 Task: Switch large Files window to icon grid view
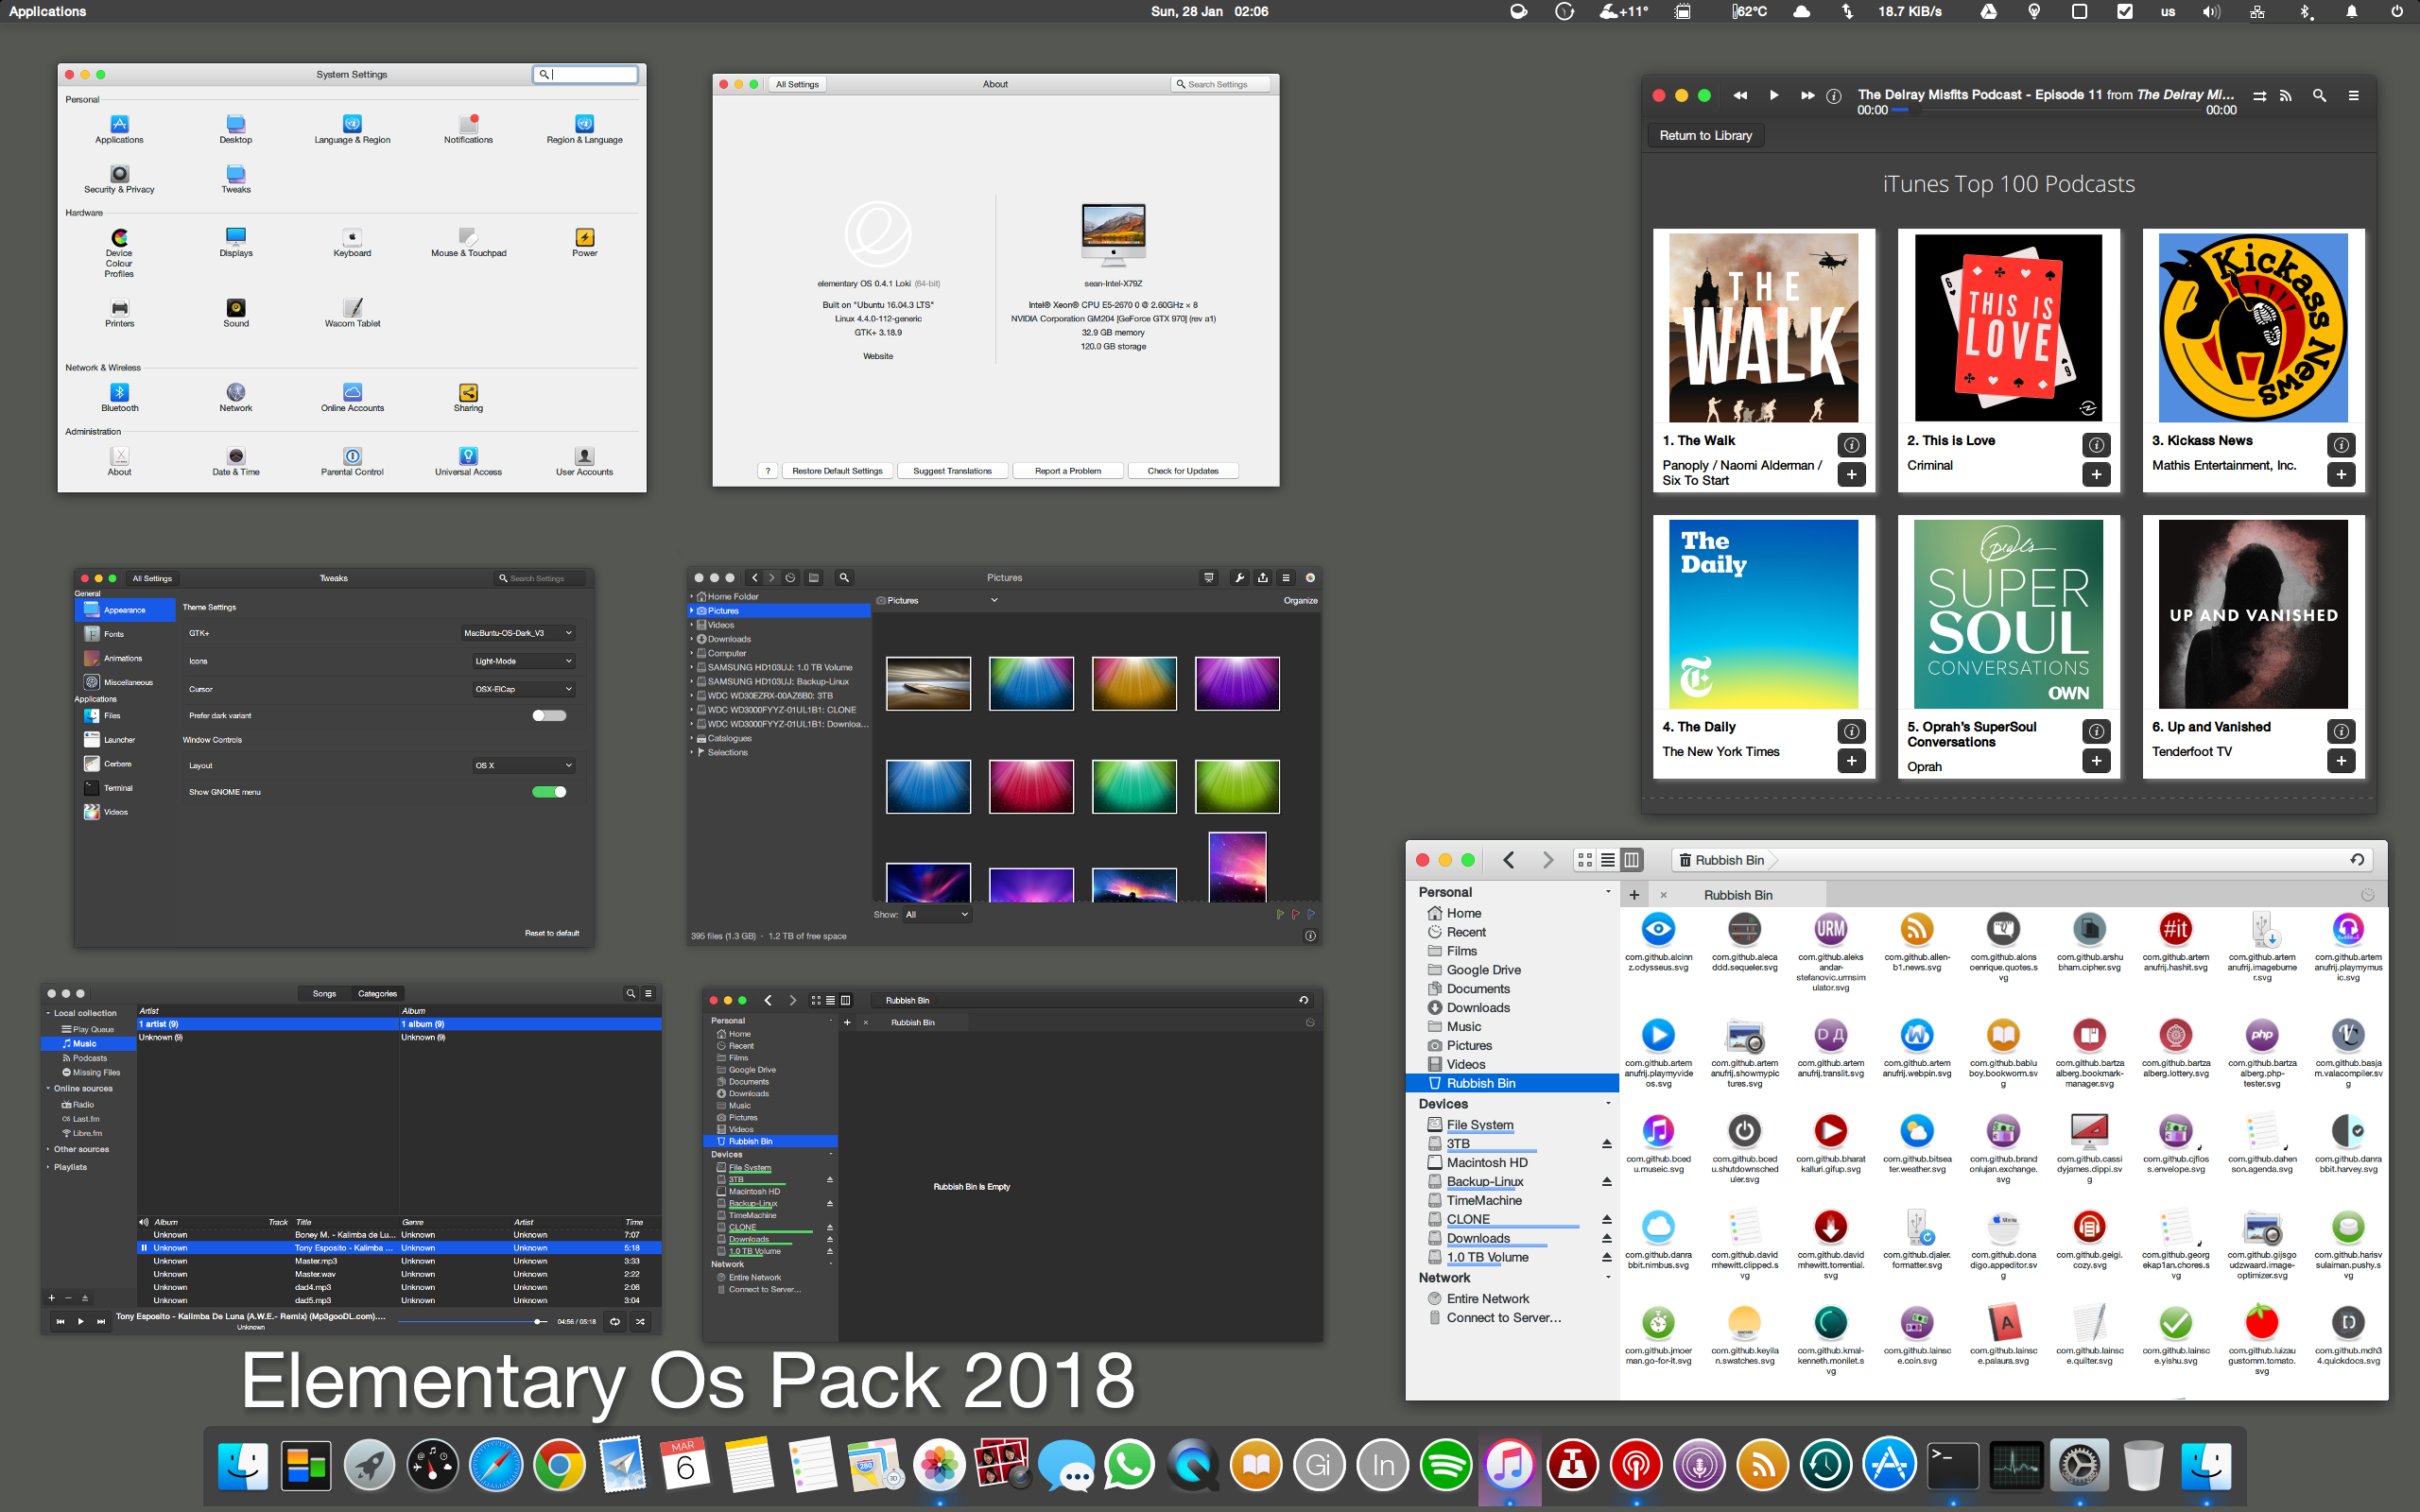pos(1585,860)
